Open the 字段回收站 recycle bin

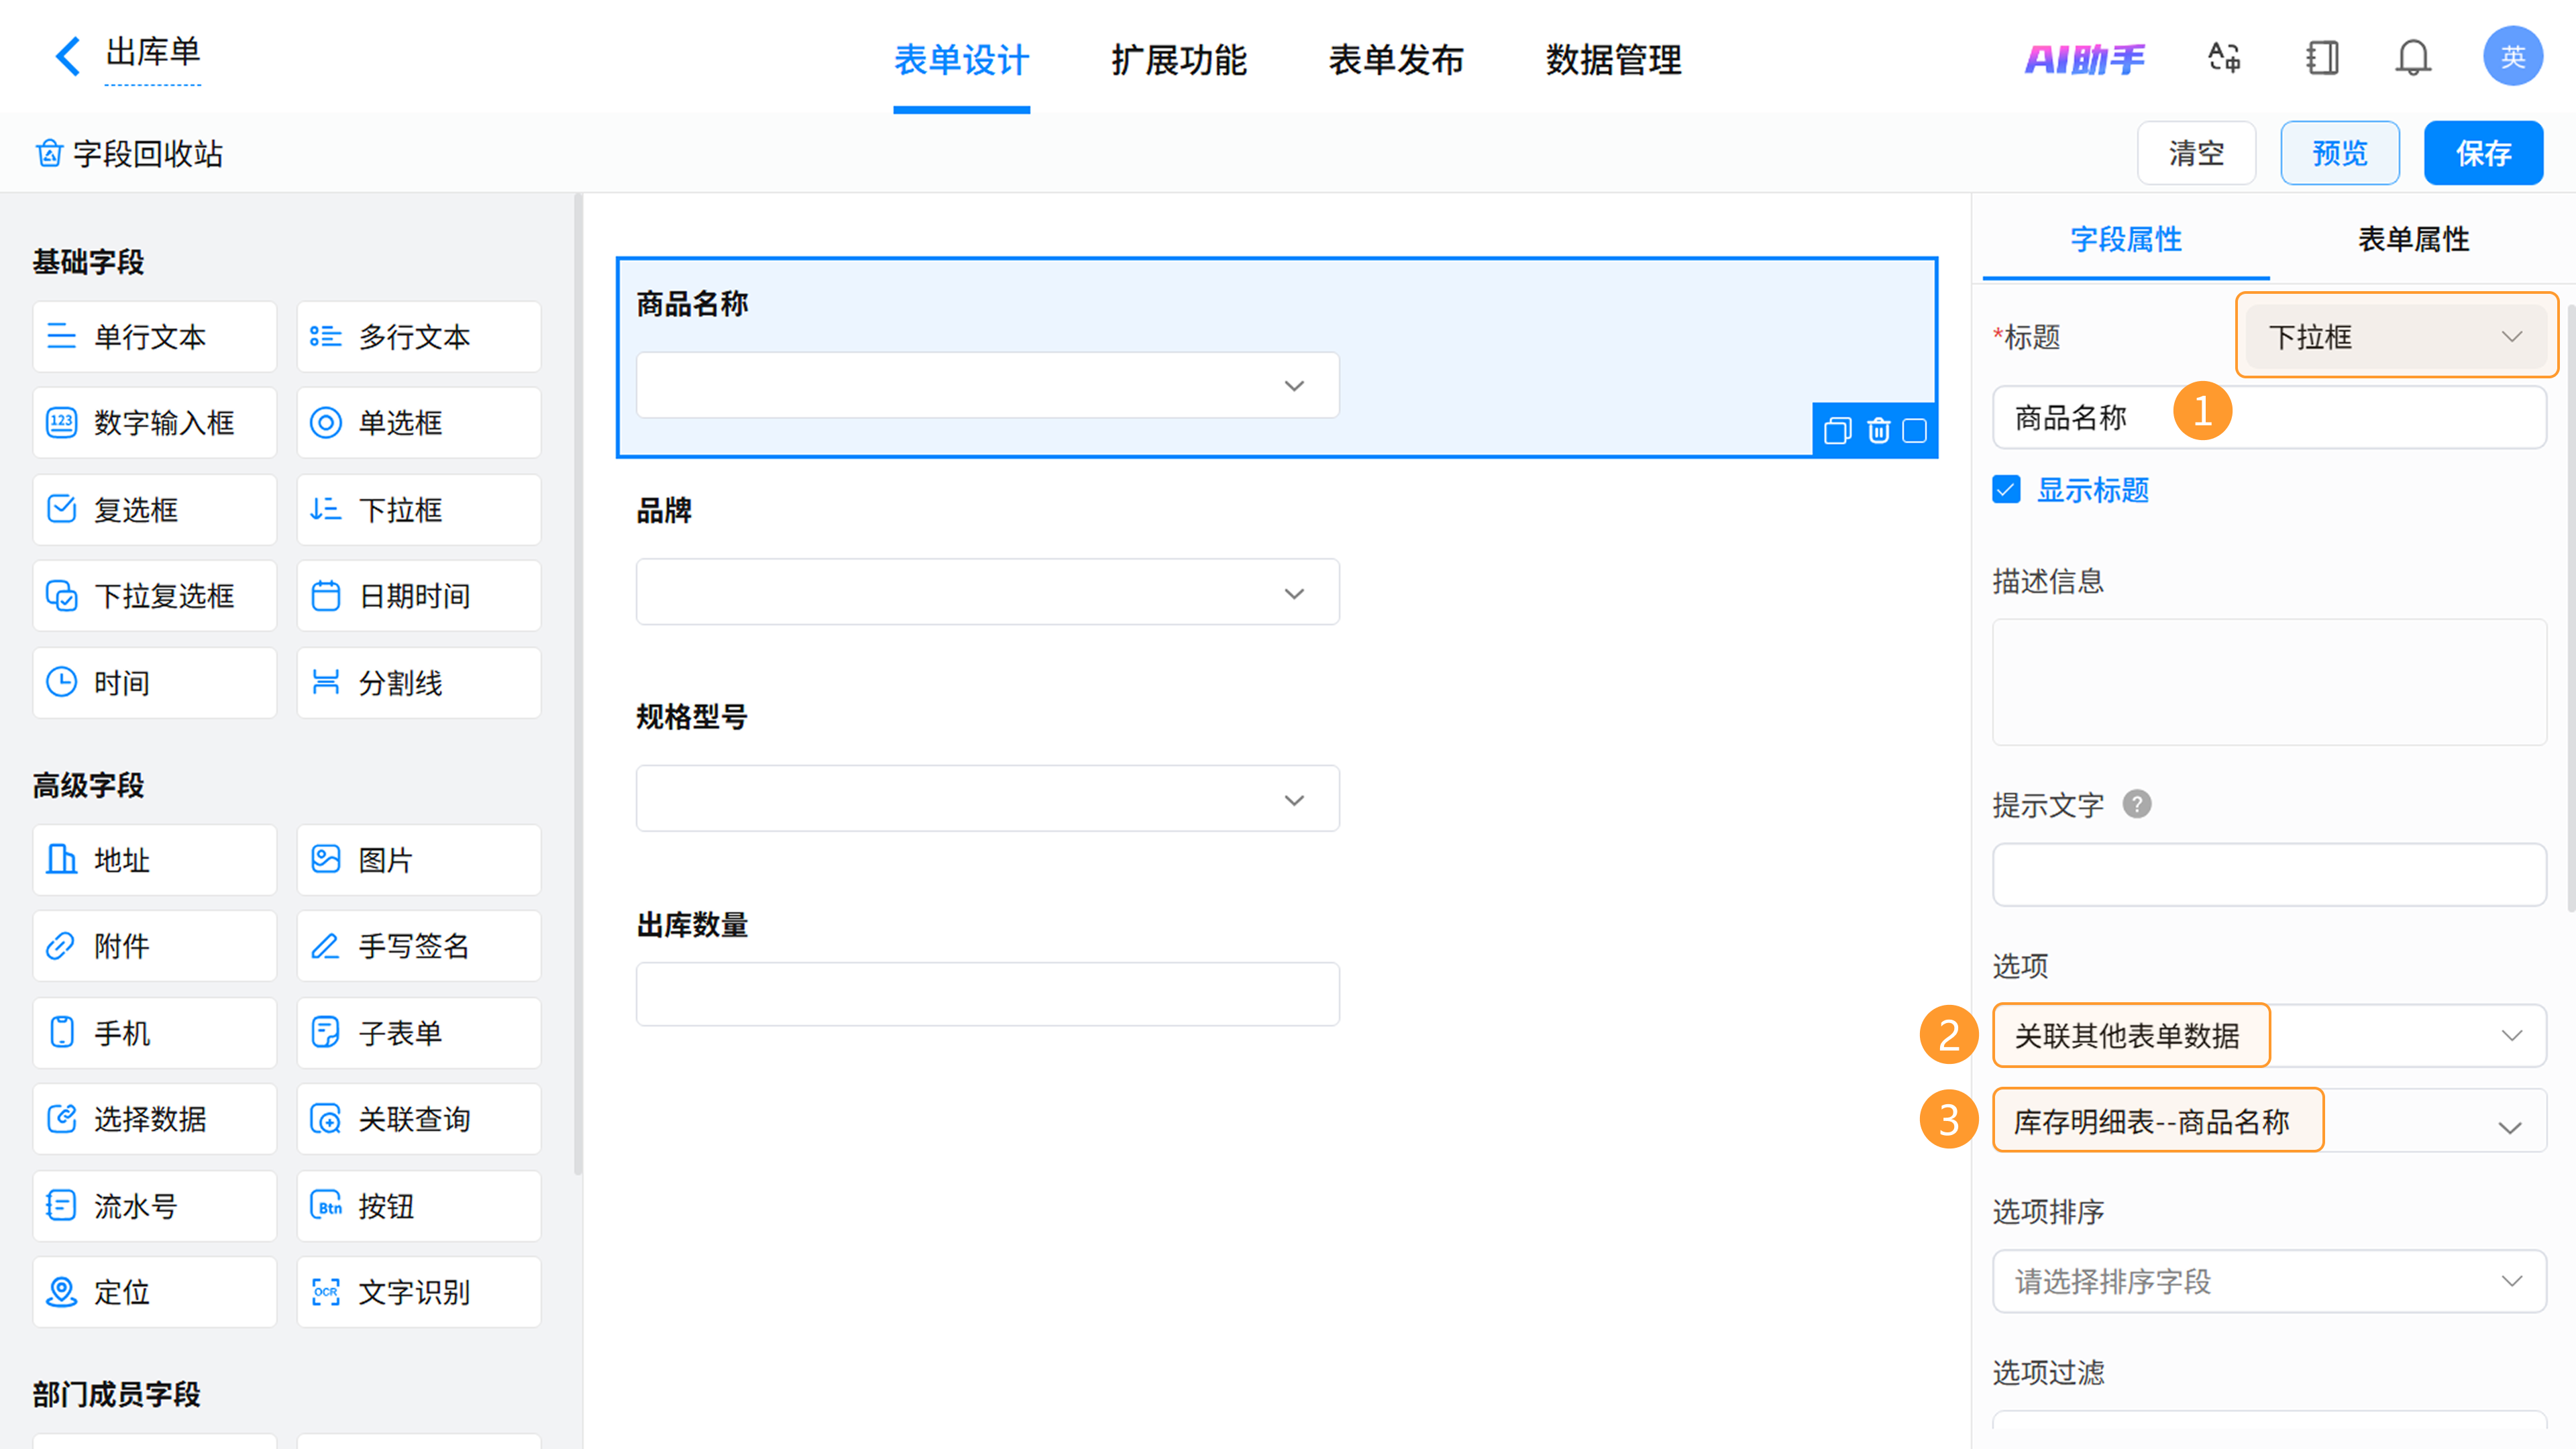[129, 154]
